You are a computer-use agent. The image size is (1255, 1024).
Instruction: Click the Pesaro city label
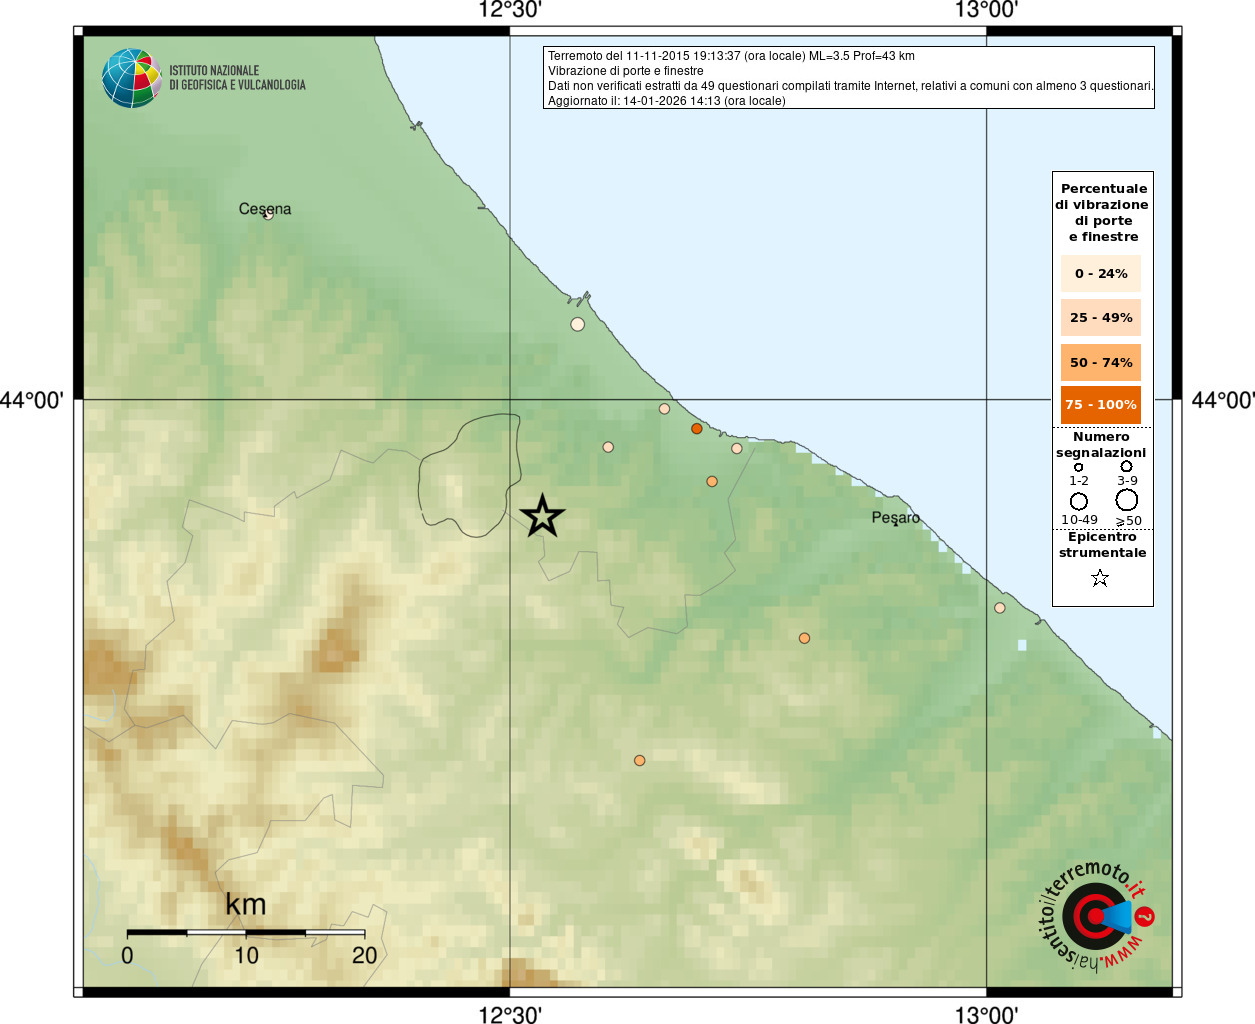point(895,517)
